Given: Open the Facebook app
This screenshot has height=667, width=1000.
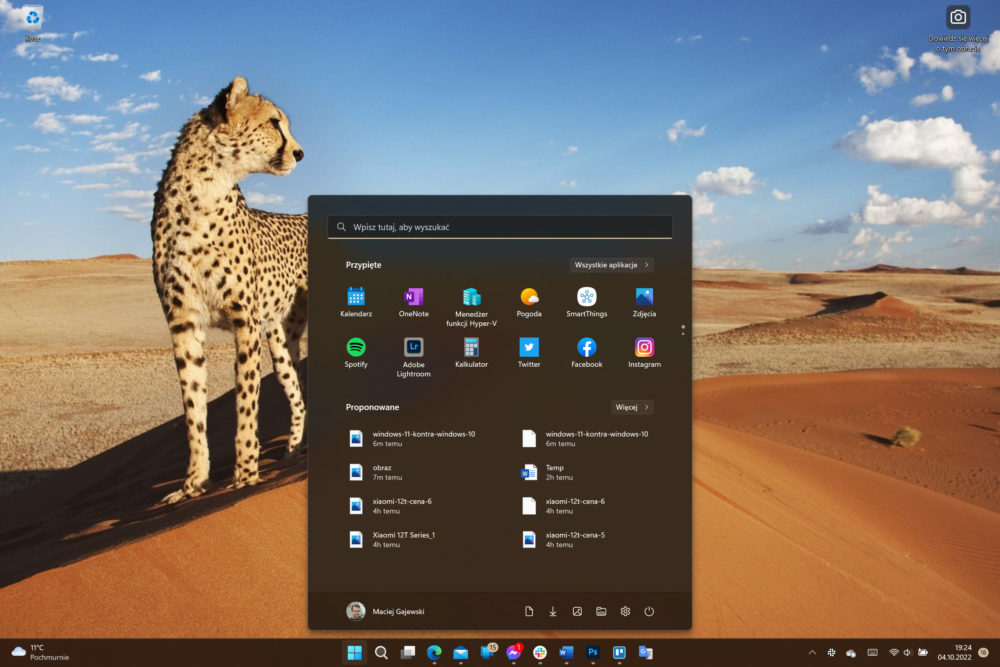Looking at the screenshot, I should click(x=587, y=353).
